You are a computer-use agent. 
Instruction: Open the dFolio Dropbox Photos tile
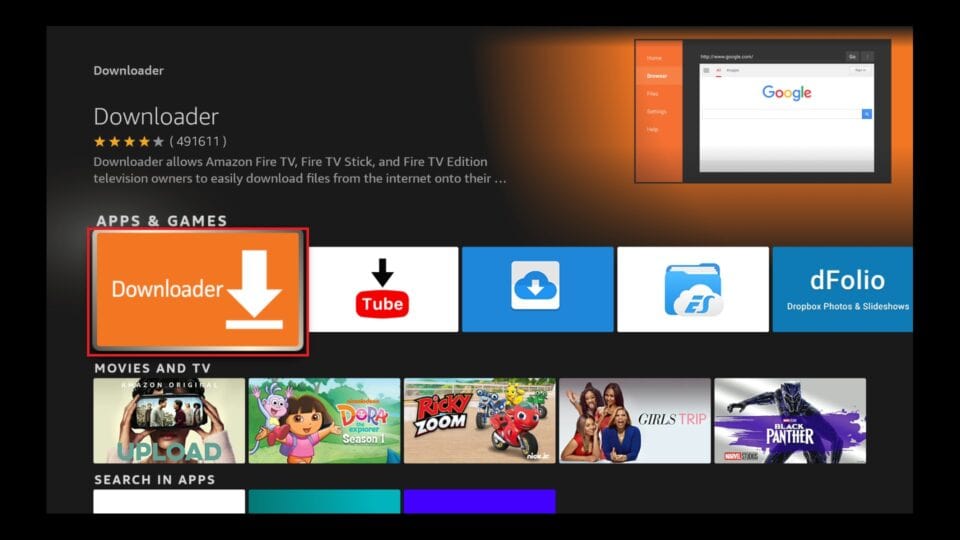pos(842,289)
